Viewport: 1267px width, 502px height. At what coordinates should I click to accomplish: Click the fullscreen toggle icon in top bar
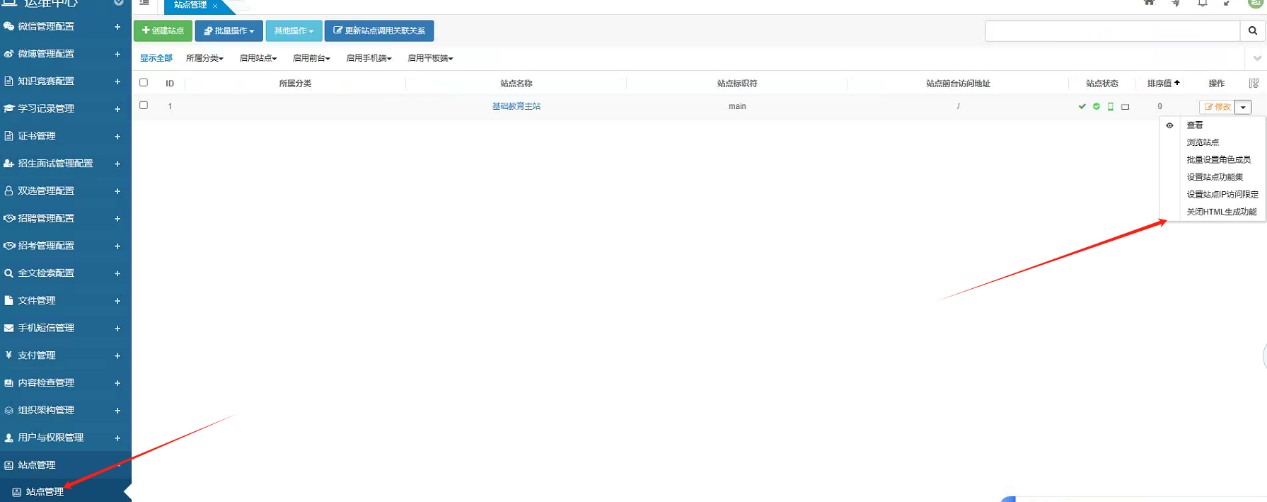1227,3
